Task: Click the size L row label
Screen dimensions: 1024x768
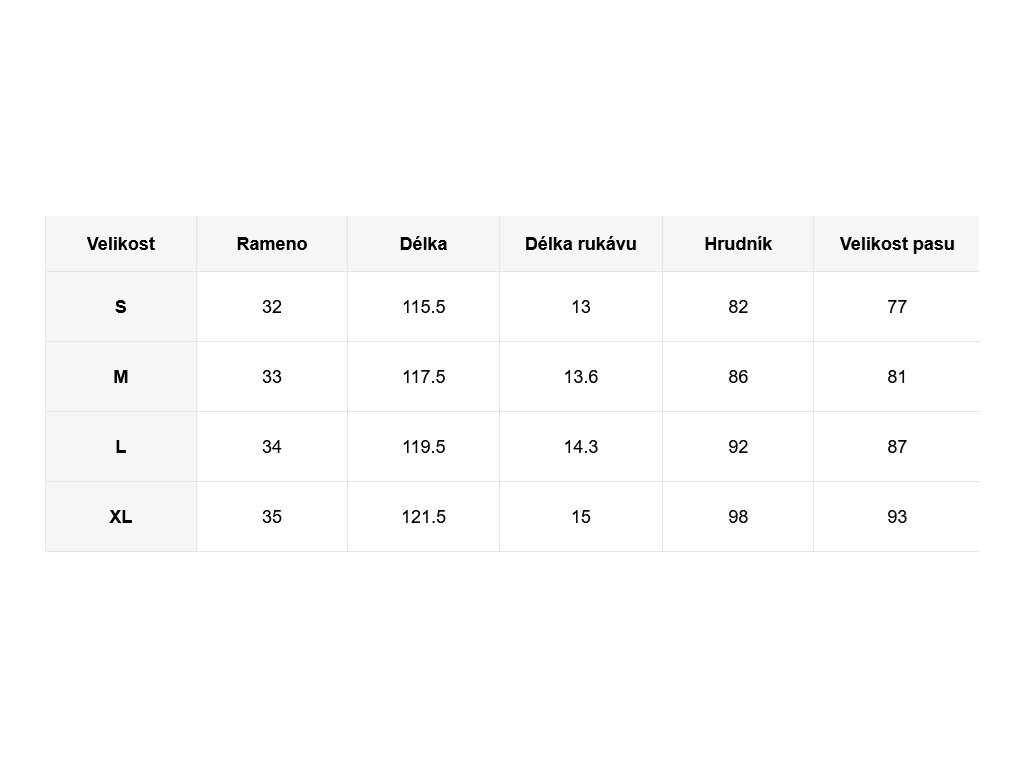Action: (121, 447)
